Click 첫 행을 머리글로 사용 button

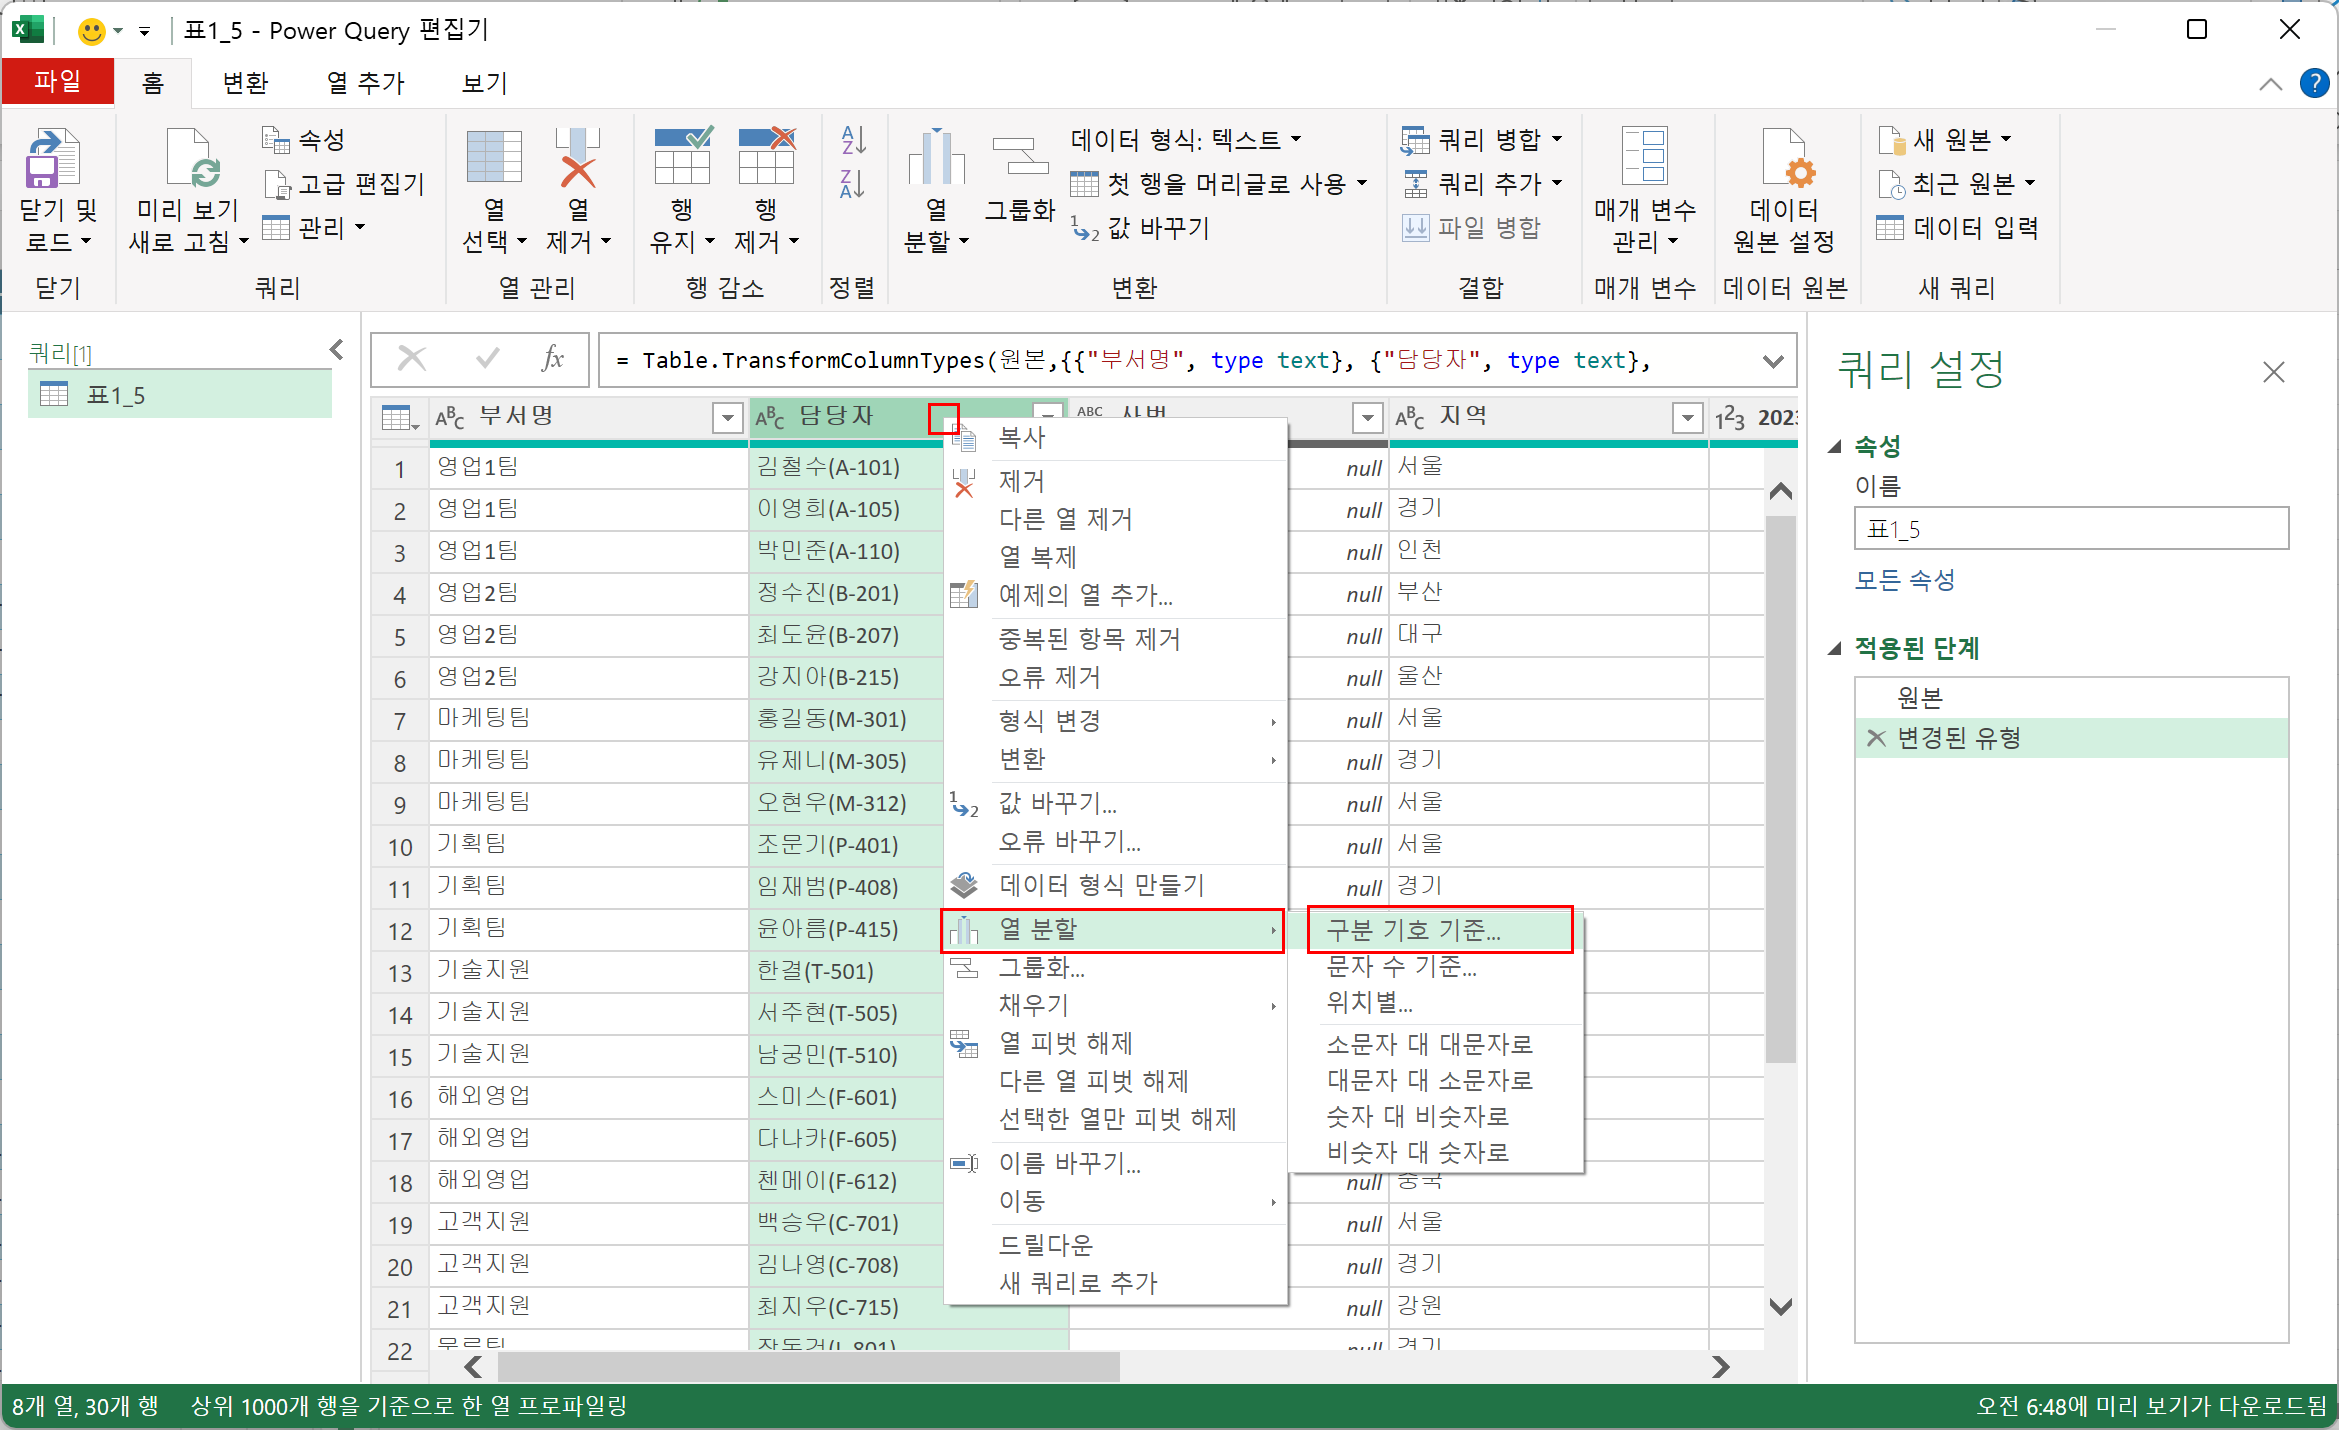tap(1218, 183)
